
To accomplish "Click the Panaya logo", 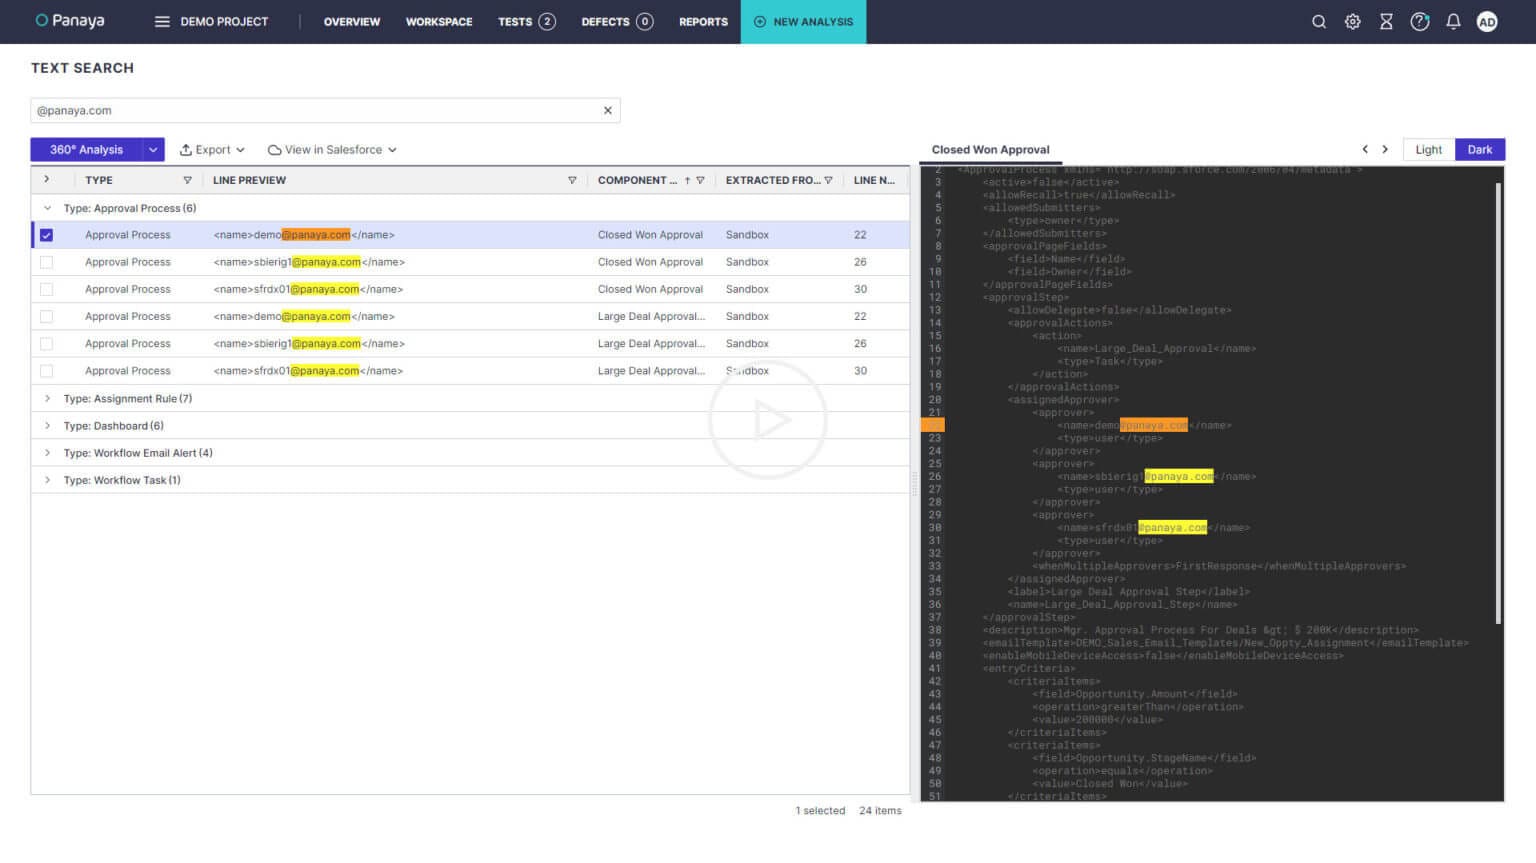I will pyautogui.click(x=70, y=20).
